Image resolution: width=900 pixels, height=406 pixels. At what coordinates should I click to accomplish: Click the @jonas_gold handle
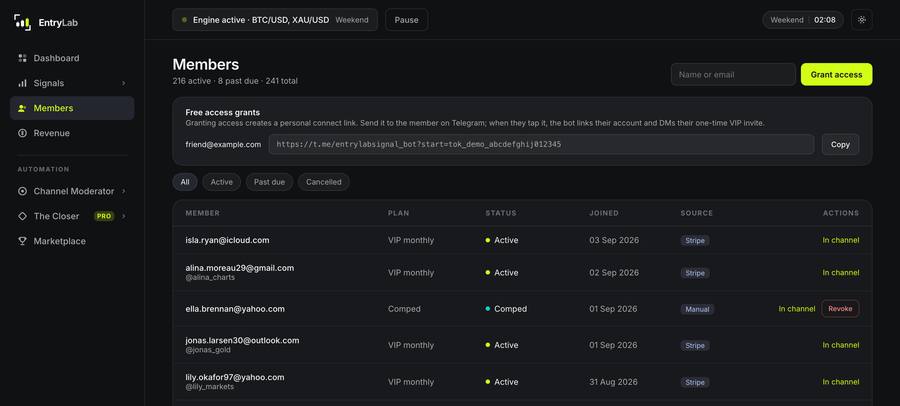coord(209,350)
